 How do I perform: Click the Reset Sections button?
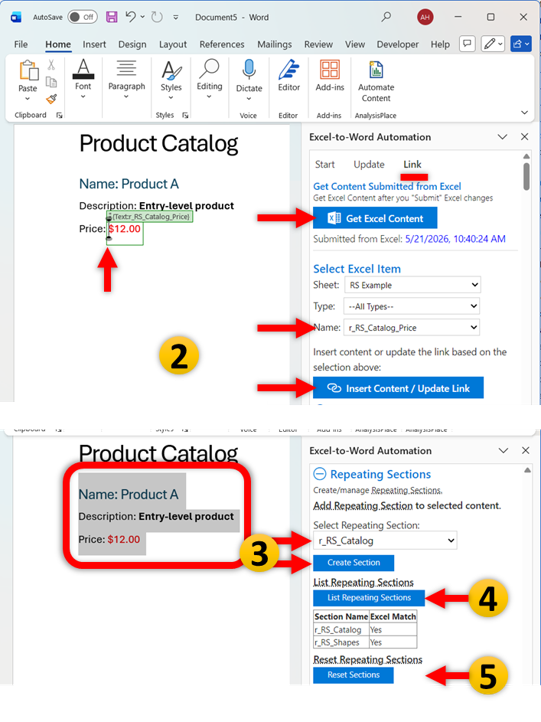[x=354, y=675]
